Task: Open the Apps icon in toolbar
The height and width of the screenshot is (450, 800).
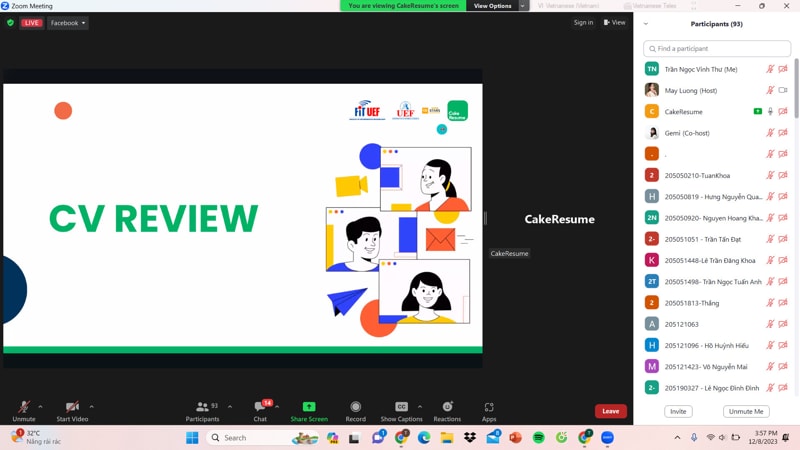Action: click(489, 408)
